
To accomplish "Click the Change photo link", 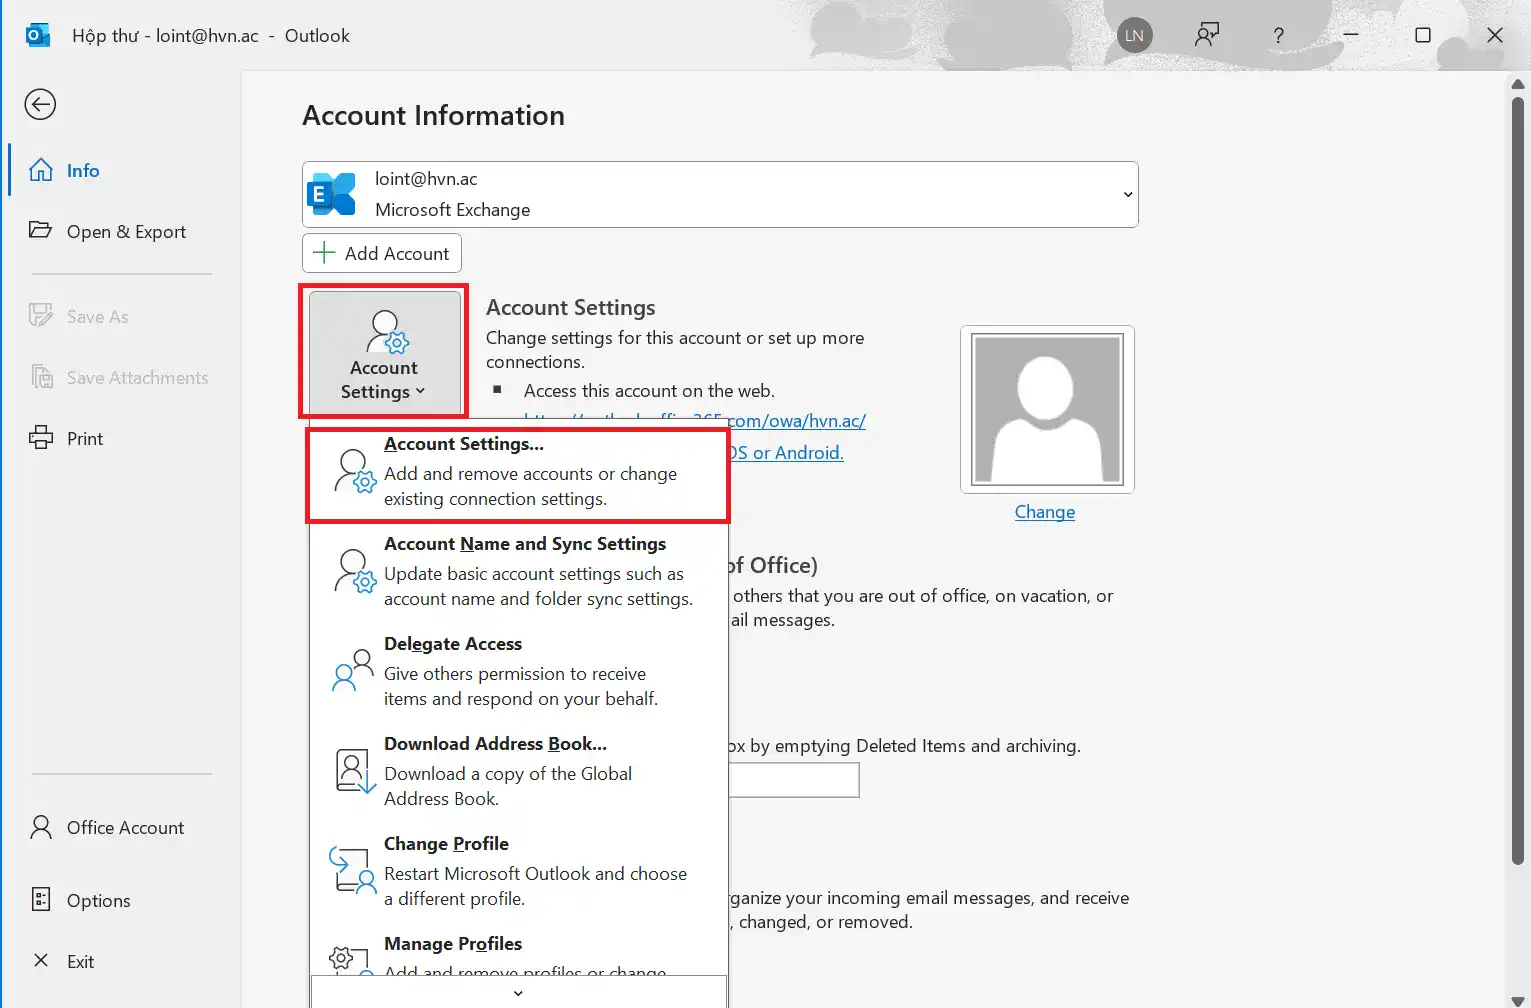I will [x=1044, y=512].
